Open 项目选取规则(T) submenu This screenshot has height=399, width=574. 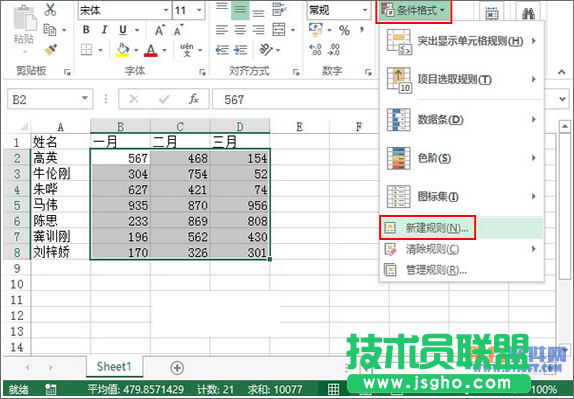[462, 79]
